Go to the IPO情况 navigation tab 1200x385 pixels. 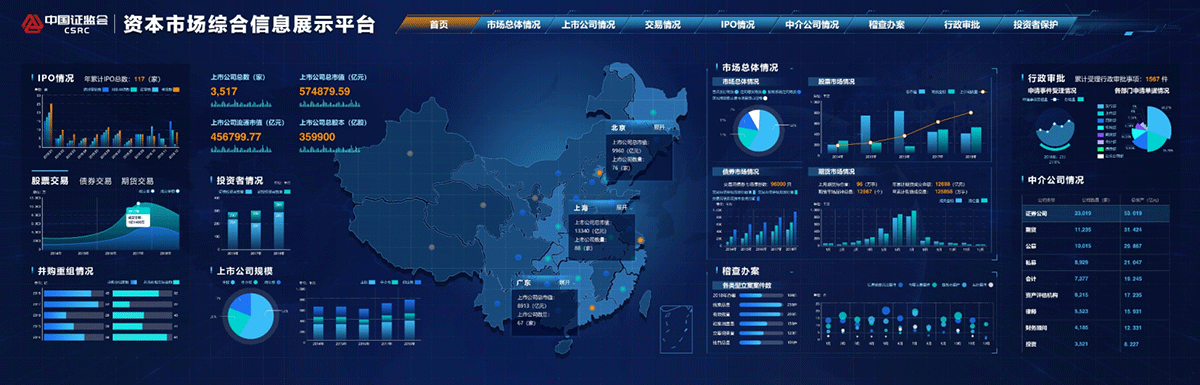pyautogui.click(x=738, y=23)
